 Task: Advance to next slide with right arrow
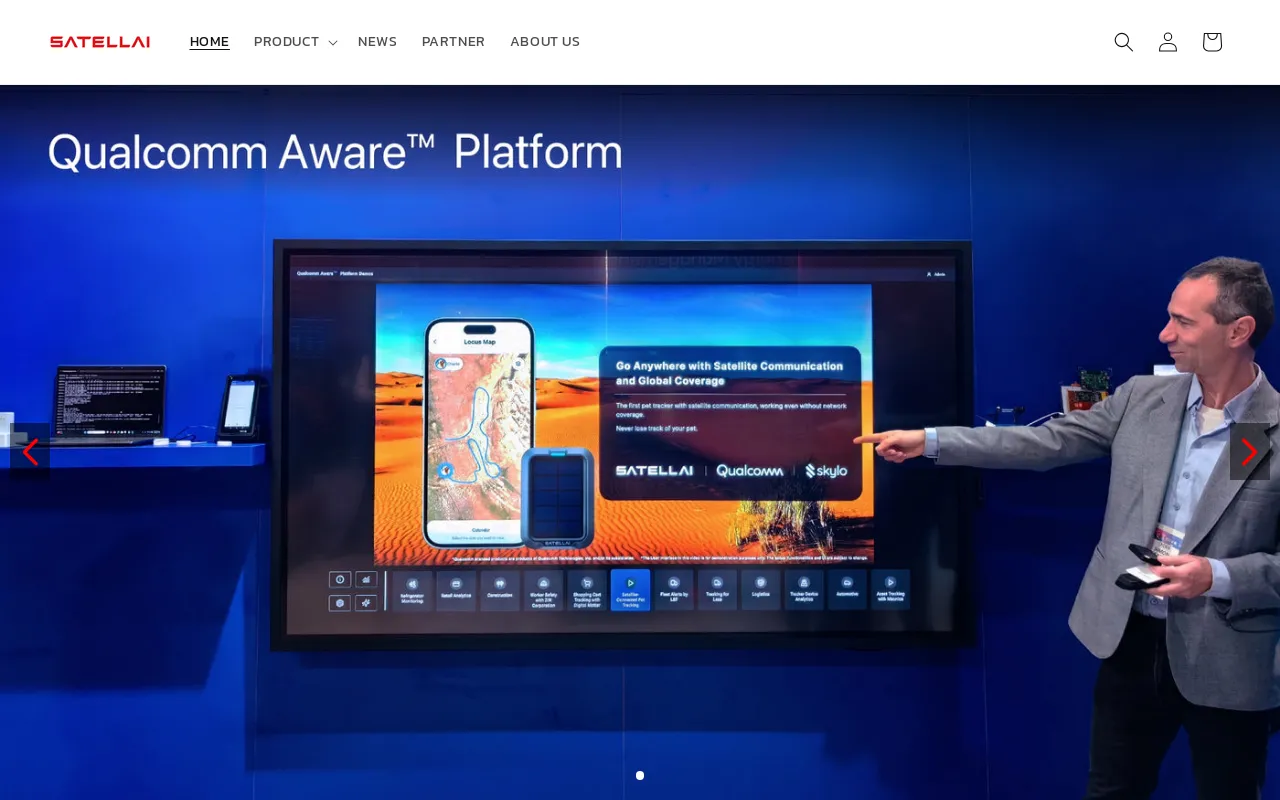tap(1249, 452)
